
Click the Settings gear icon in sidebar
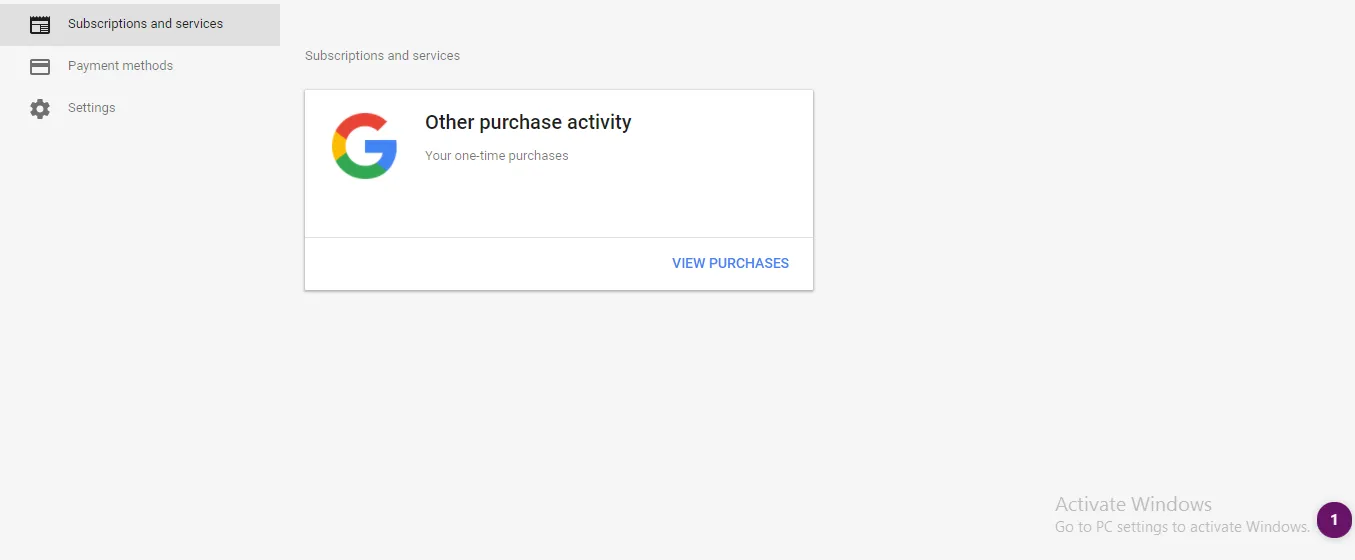click(x=40, y=109)
